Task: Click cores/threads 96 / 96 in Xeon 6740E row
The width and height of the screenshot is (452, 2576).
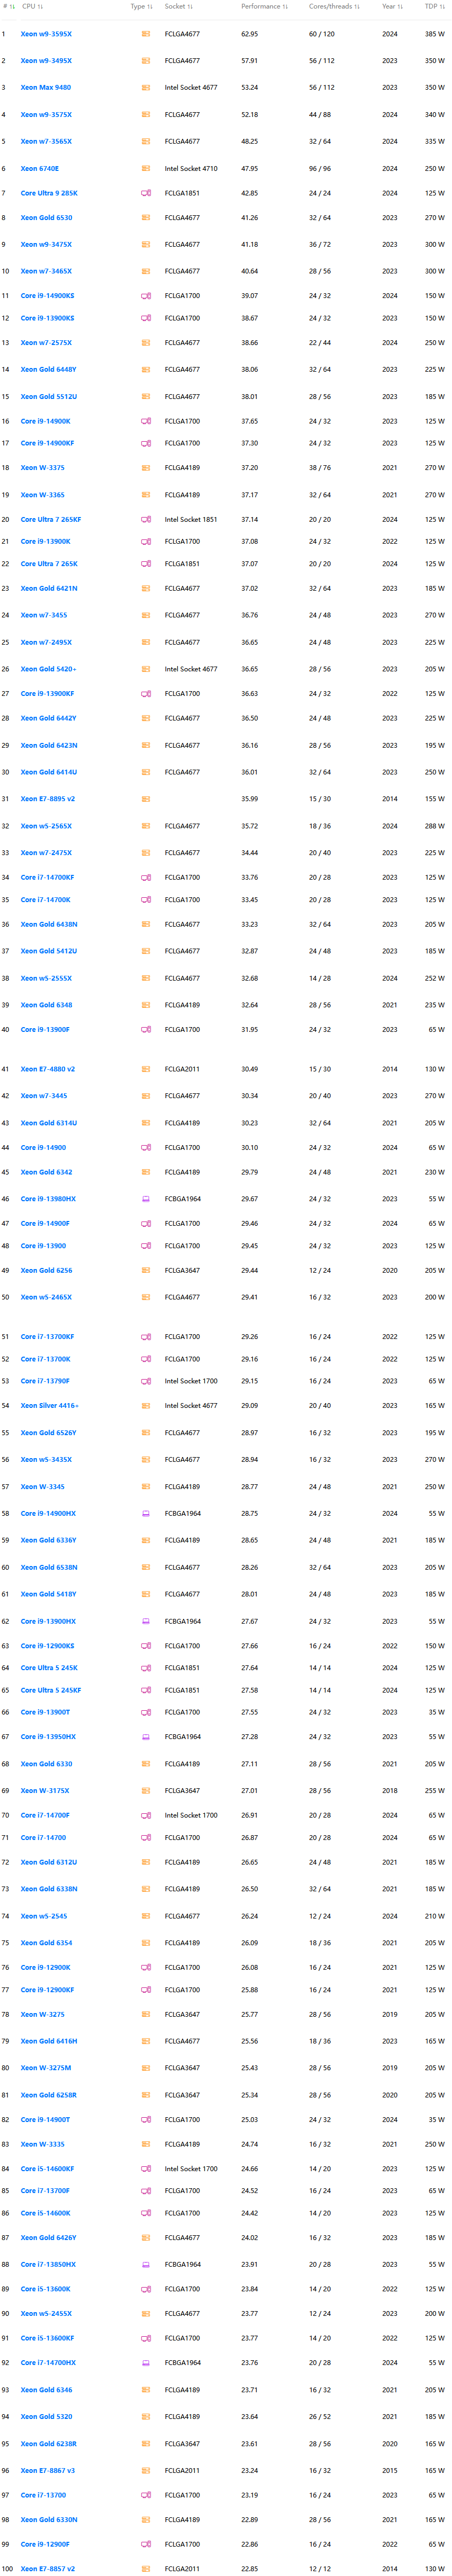Action: tap(320, 169)
